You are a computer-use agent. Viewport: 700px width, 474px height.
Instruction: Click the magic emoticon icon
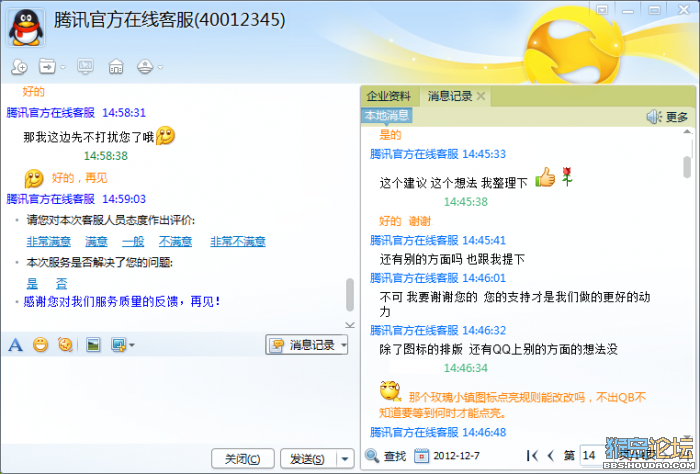[65, 345]
